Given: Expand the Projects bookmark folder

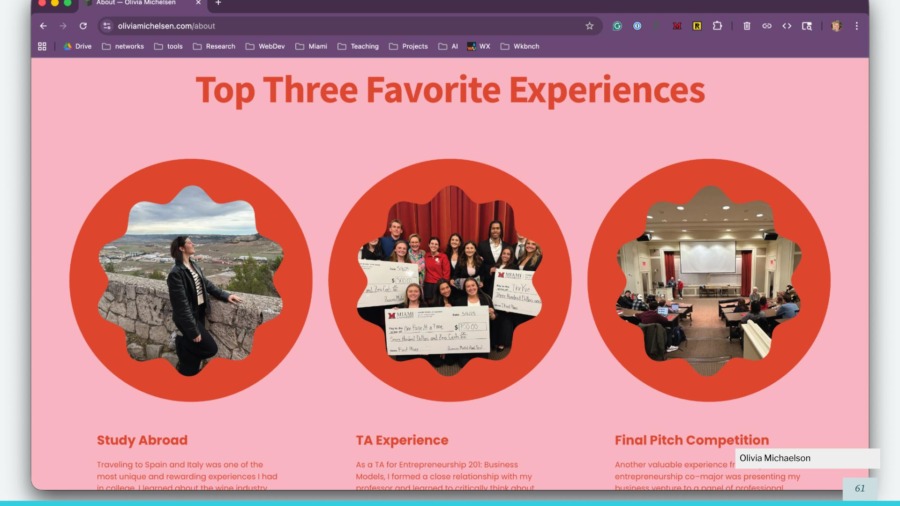Looking at the screenshot, I should pos(408,46).
